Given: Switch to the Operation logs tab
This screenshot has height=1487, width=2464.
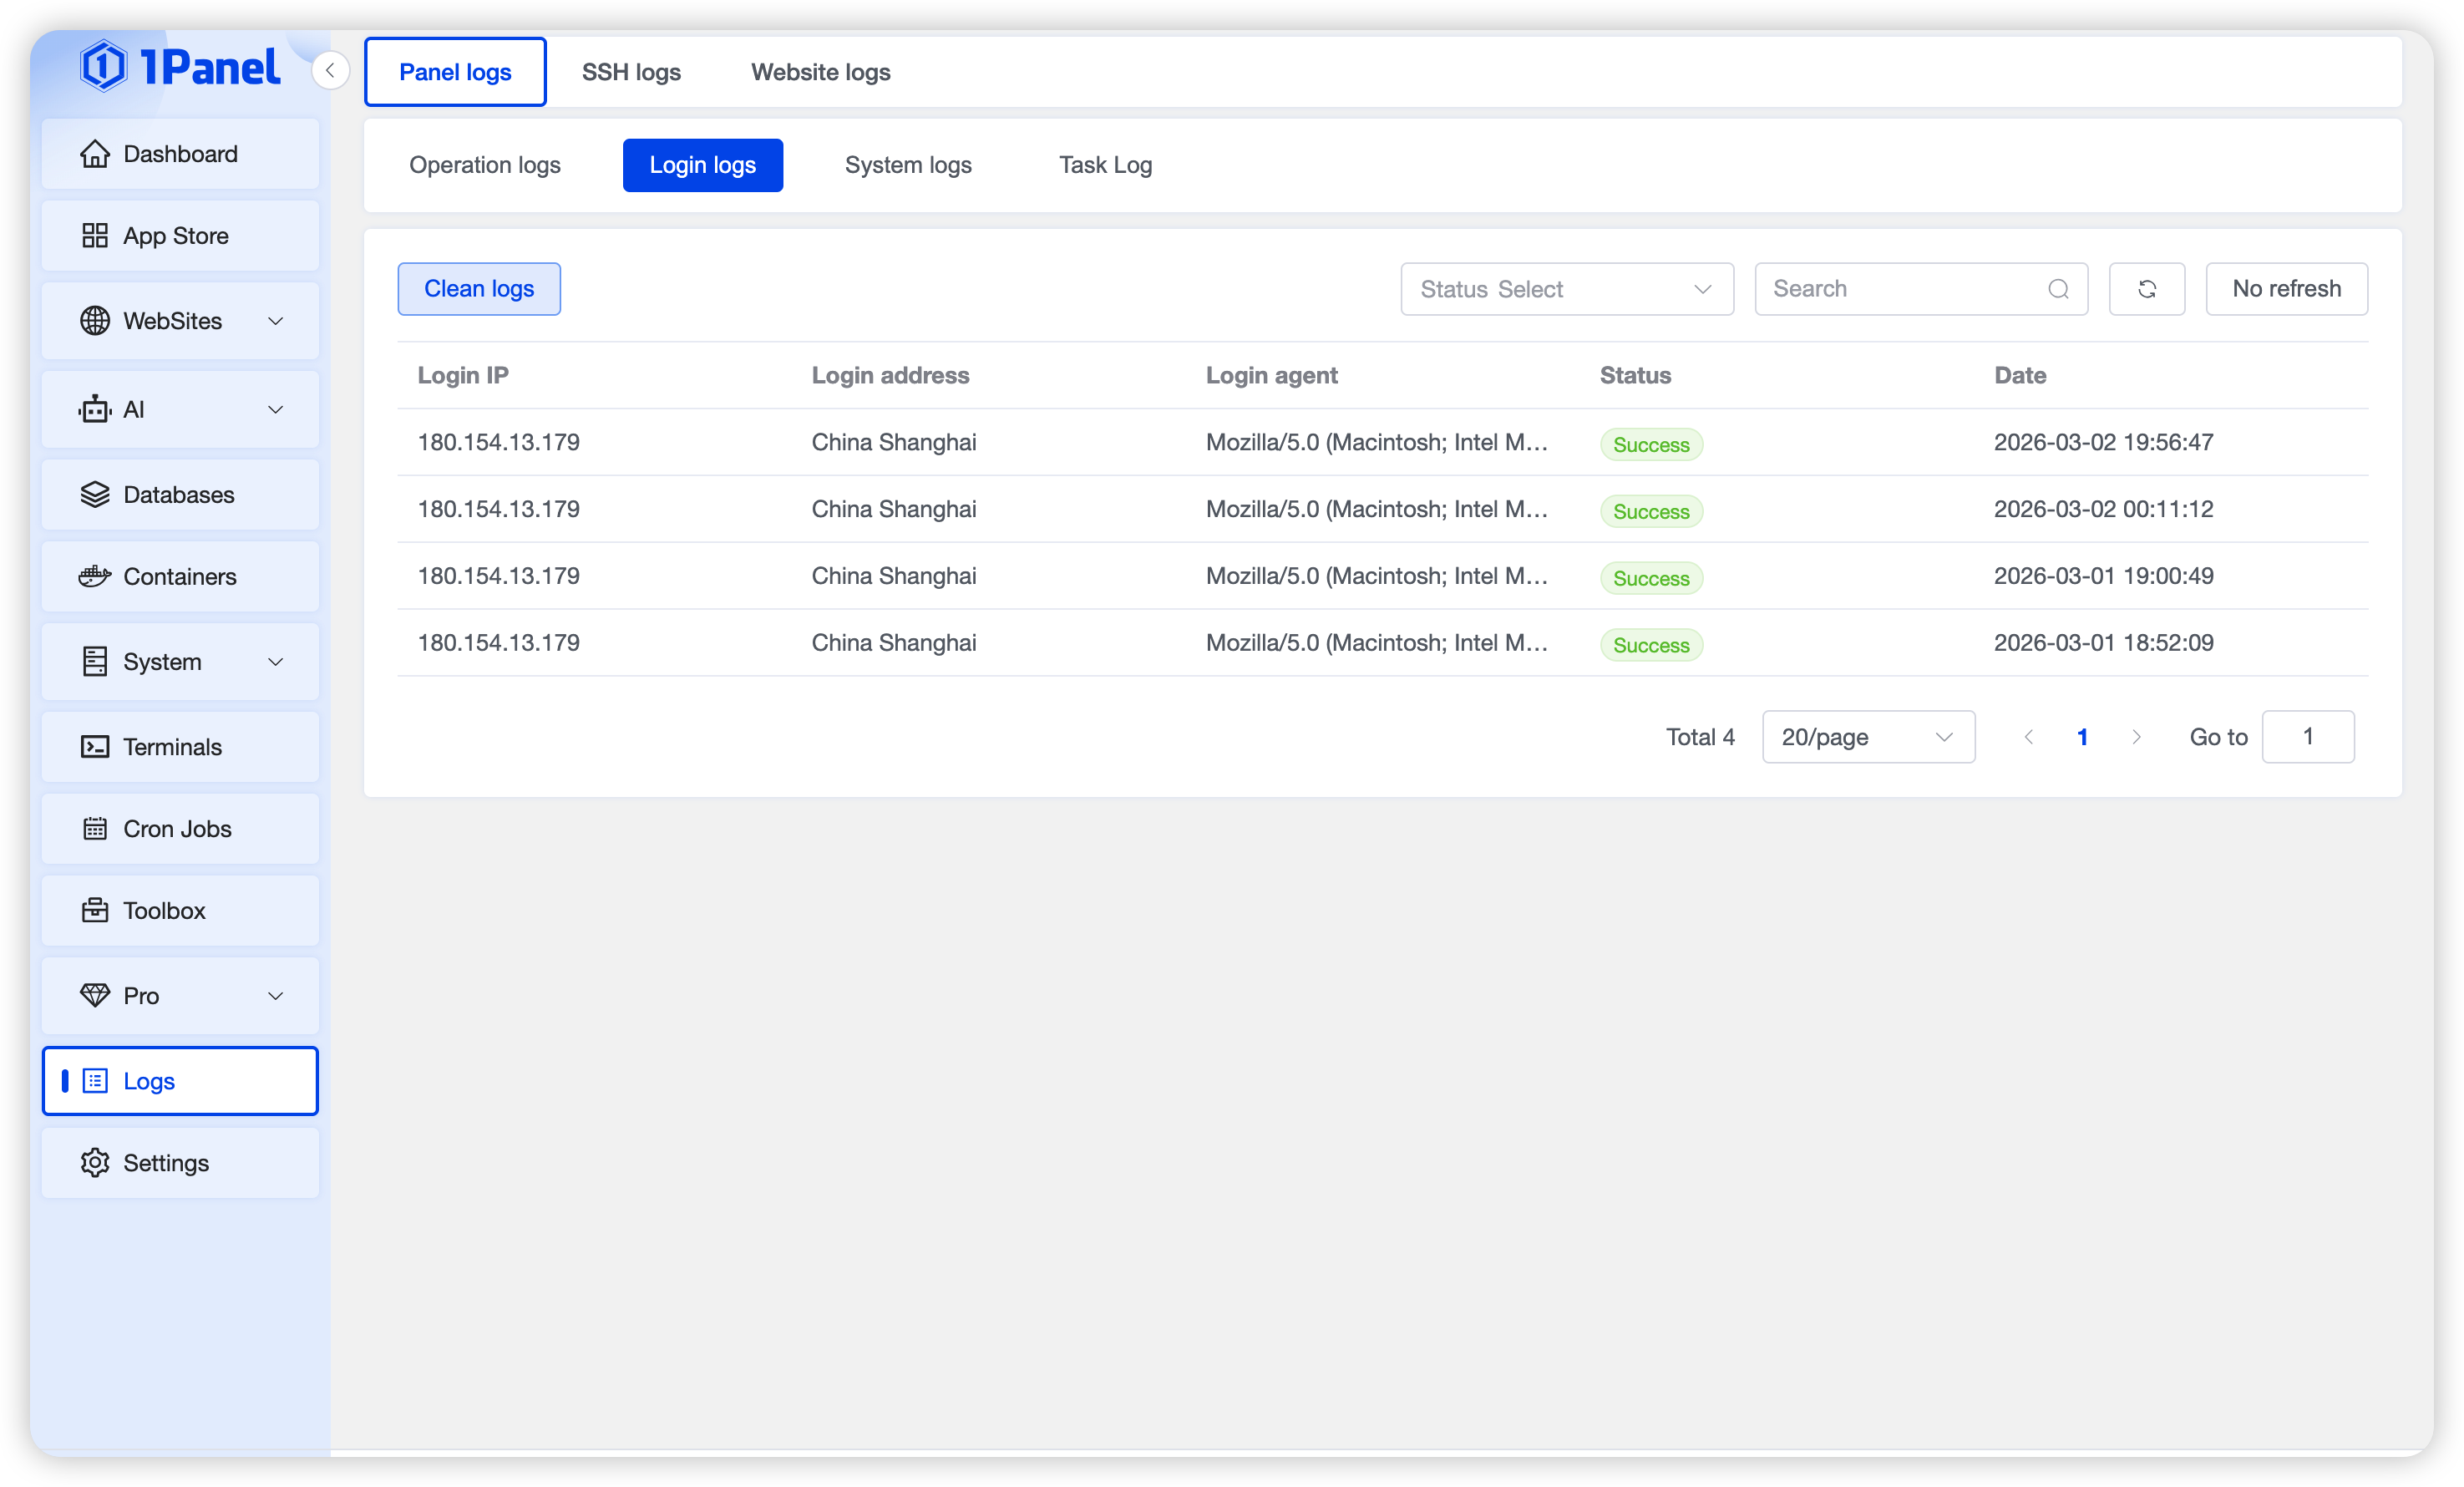Looking at the screenshot, I should pyautogui.click(x=485, y=165).
